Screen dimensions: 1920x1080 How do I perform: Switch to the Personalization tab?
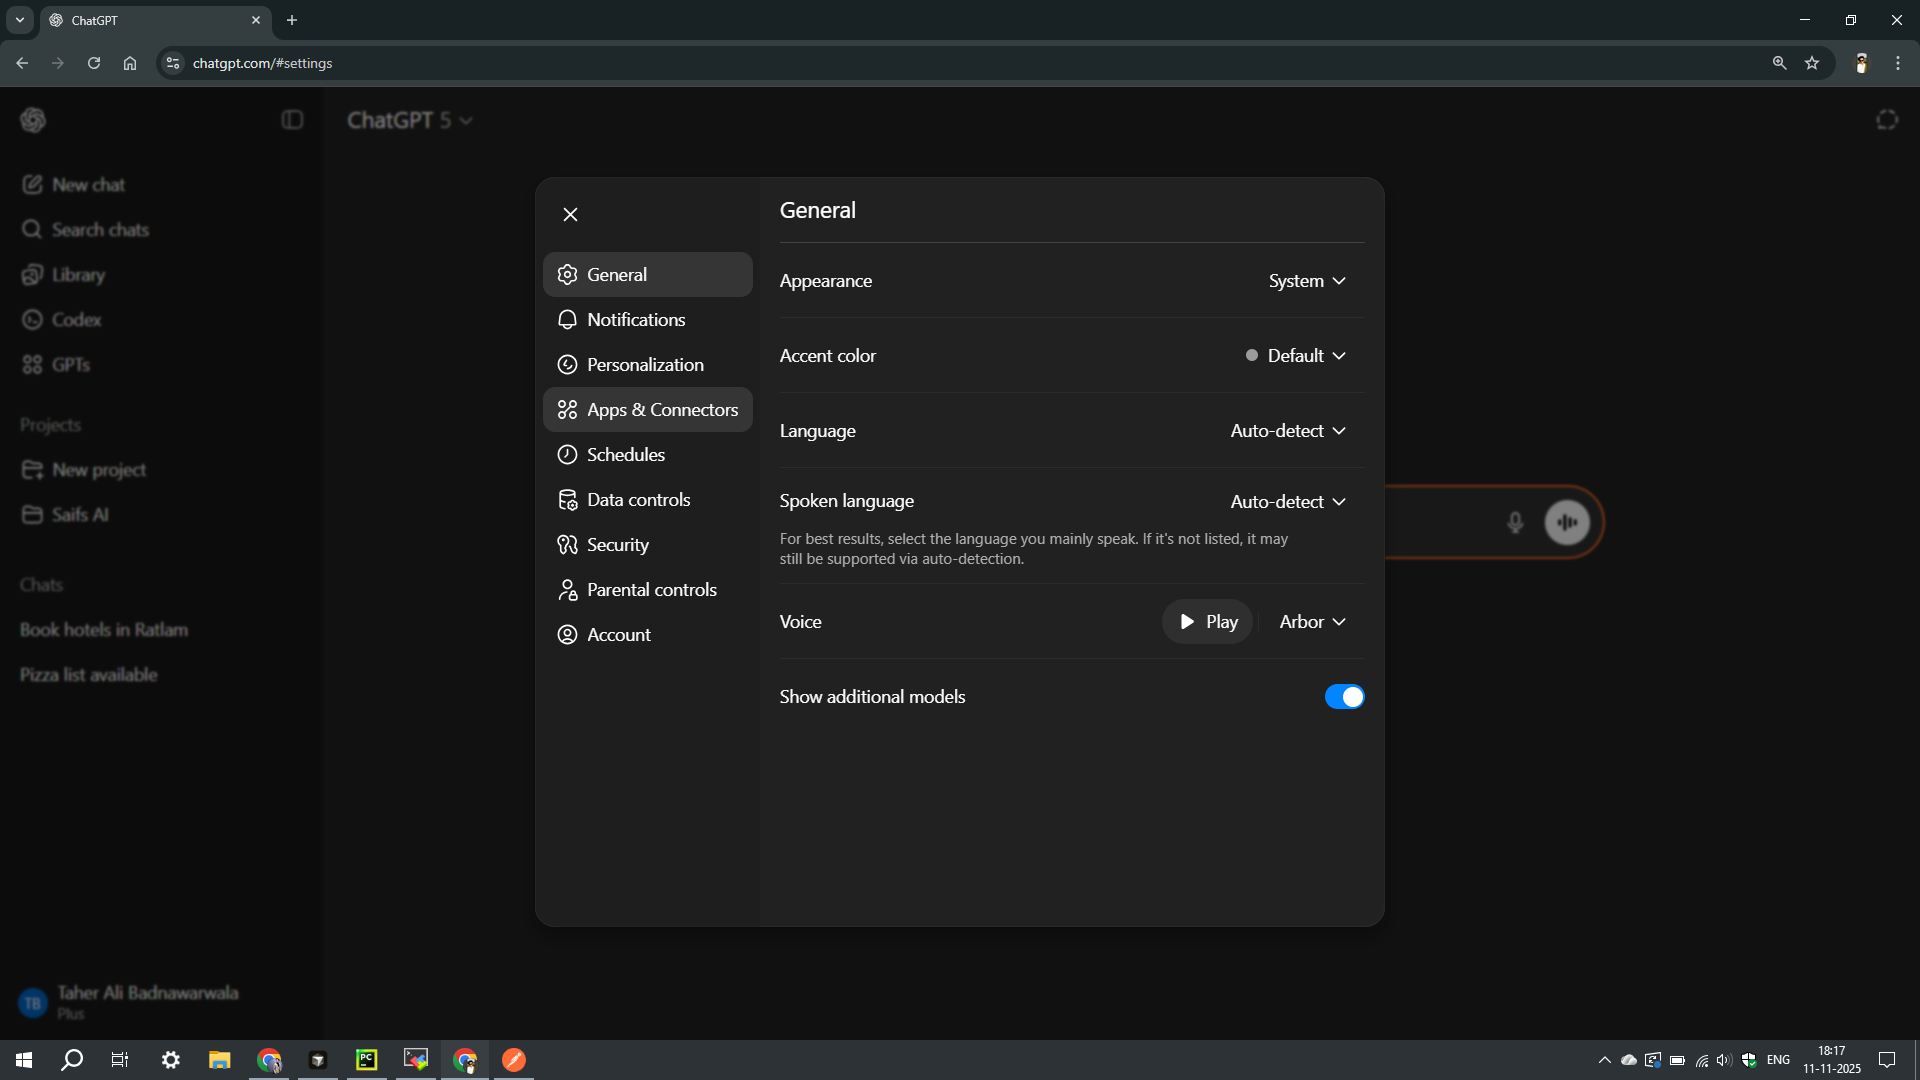647,364
